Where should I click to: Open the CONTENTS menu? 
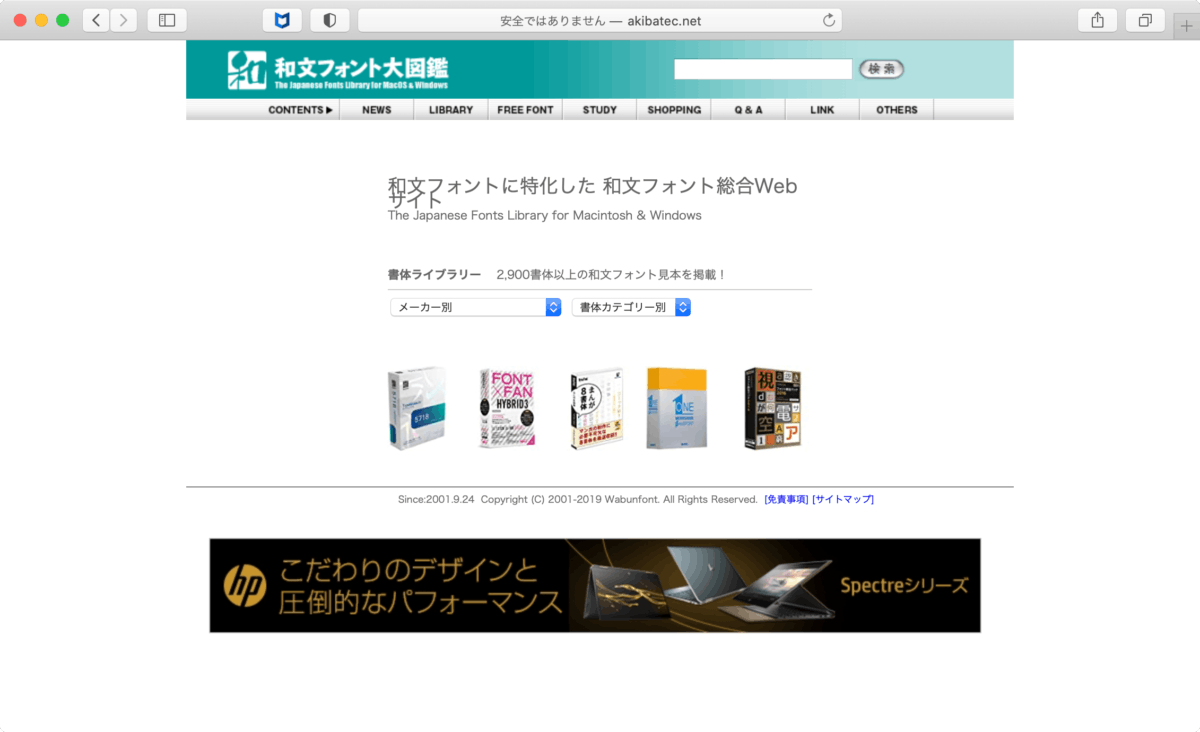tap(300, 110)
